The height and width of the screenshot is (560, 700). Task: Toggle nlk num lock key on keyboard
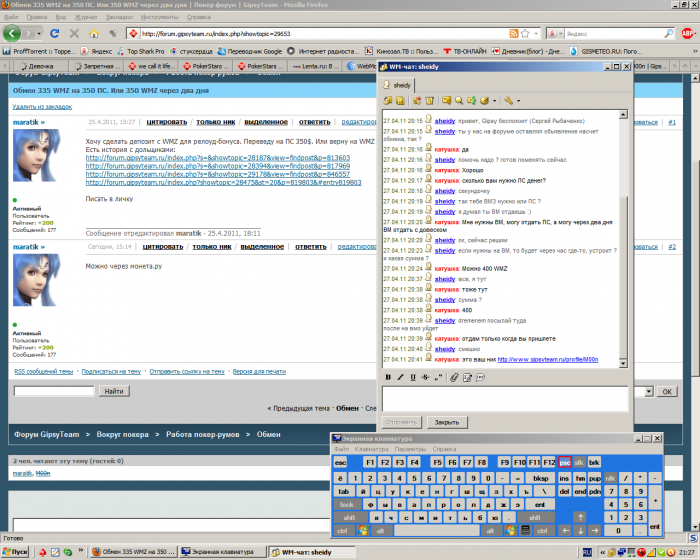[x=610, y=478]
